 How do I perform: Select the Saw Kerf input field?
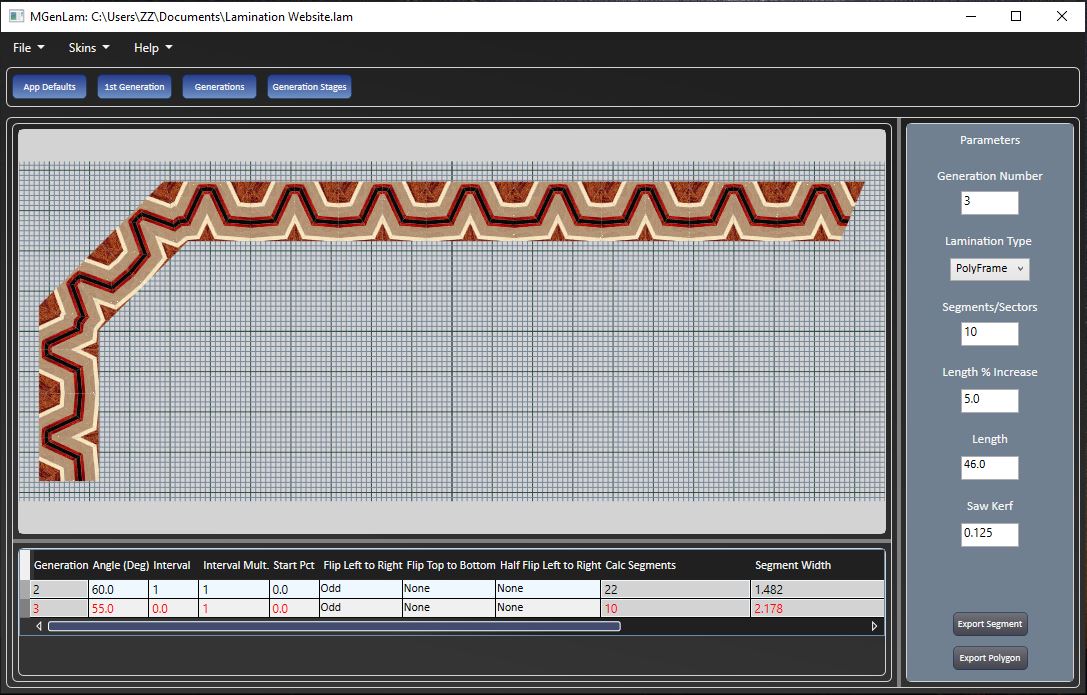point(989,534)
